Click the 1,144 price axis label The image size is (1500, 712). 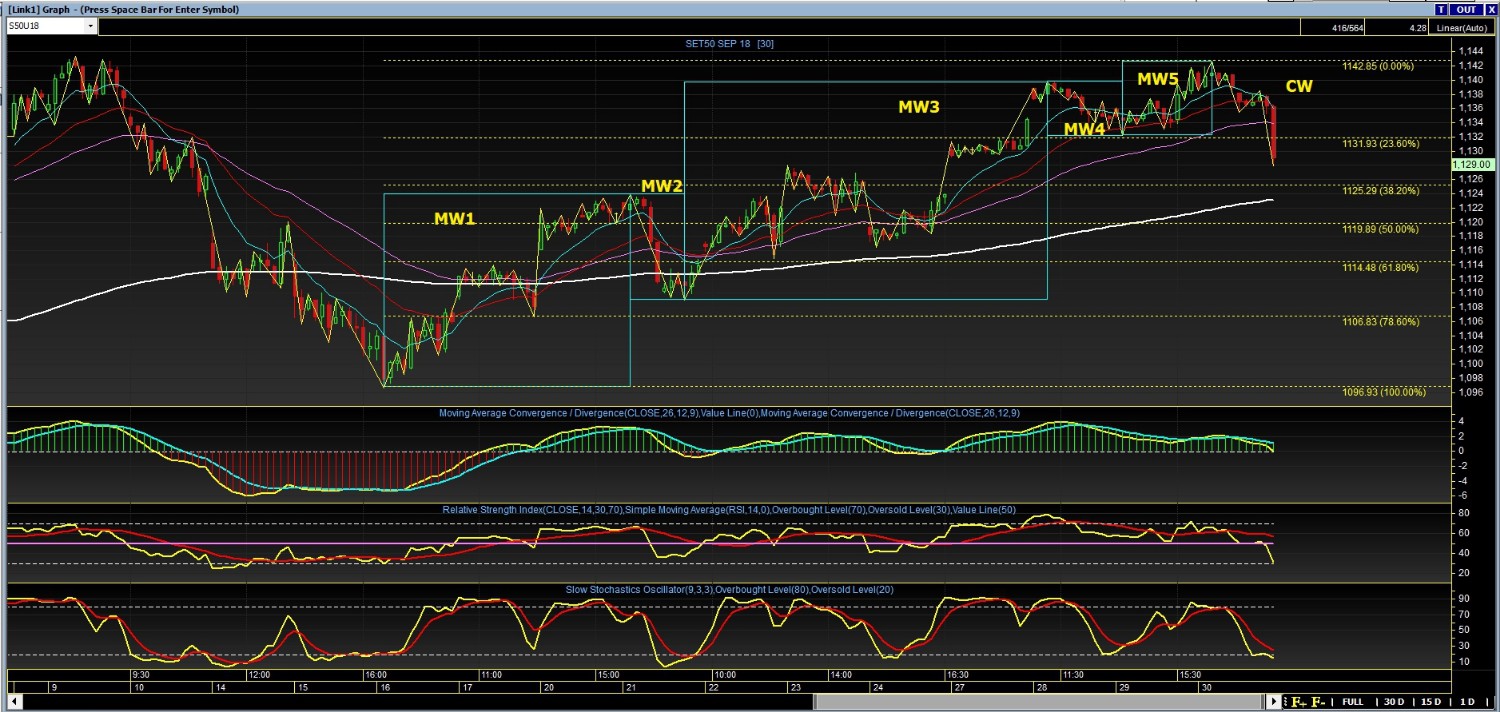(1469, 51)
